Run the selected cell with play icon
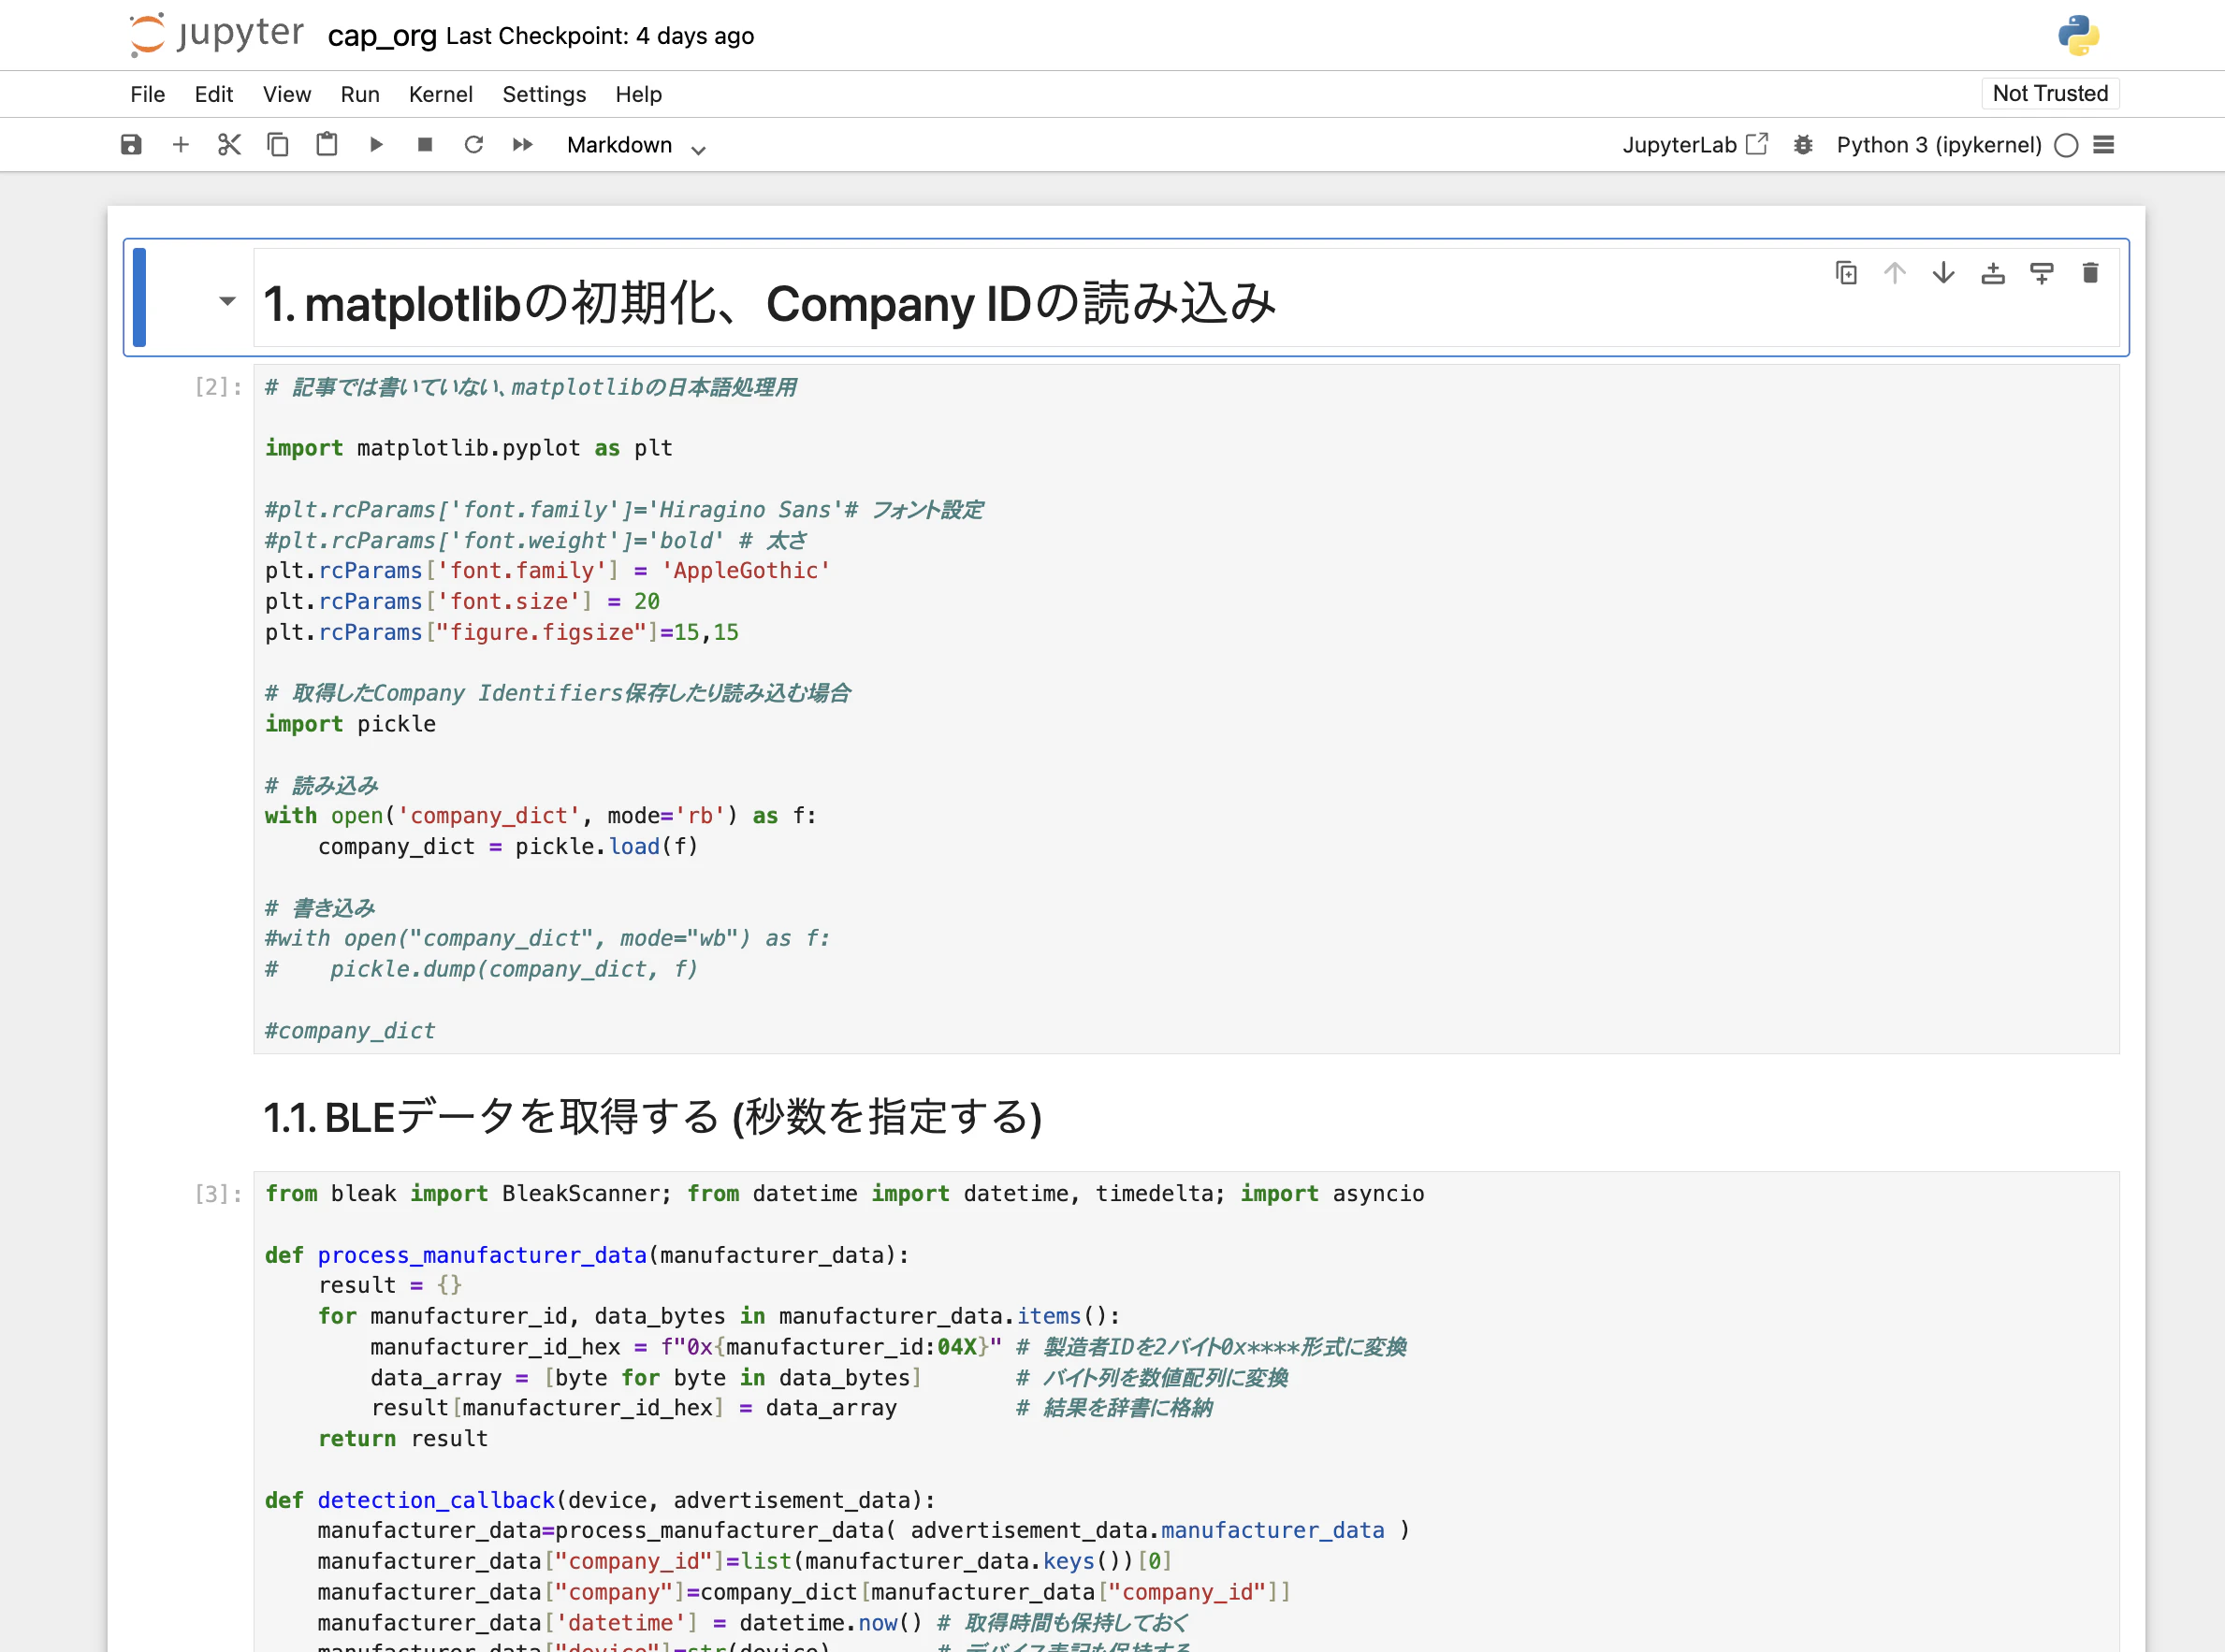The width and height of the screenshot is (2225, 1652). click(376, 145)
